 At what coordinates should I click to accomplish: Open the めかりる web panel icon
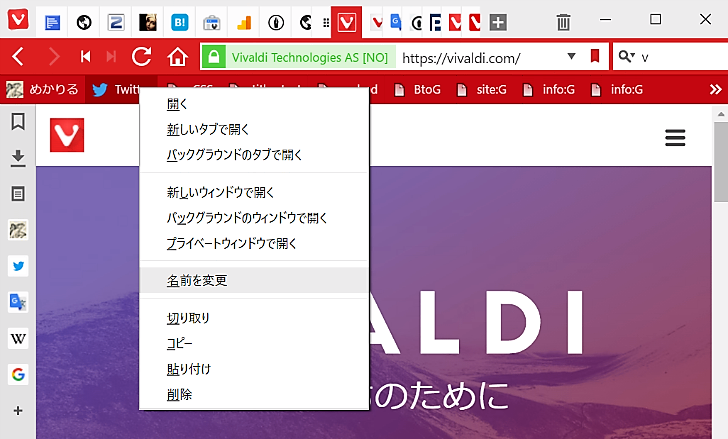click(x=18, y=230)
